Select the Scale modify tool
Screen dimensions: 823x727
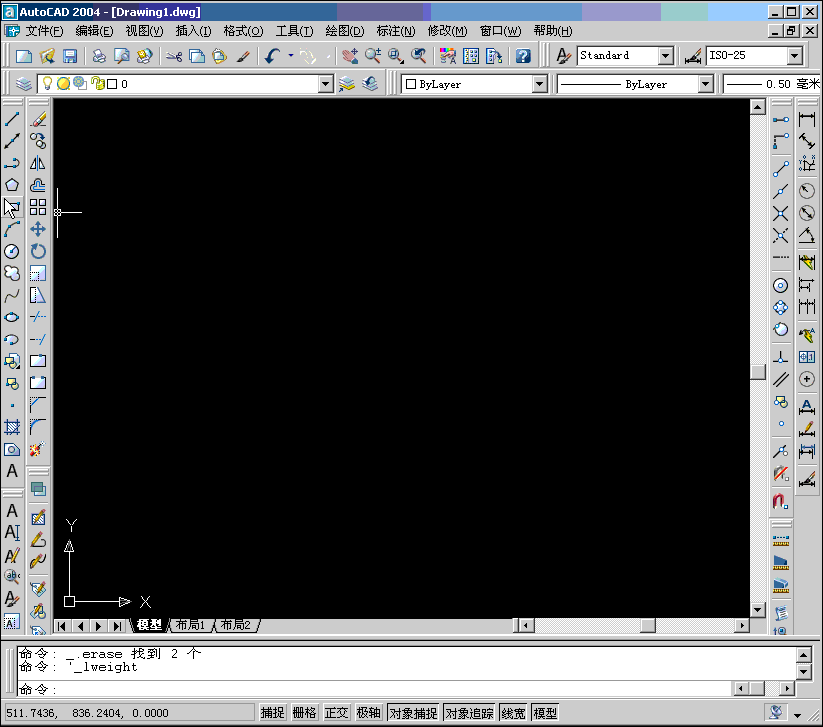click(x=38, y=273)
